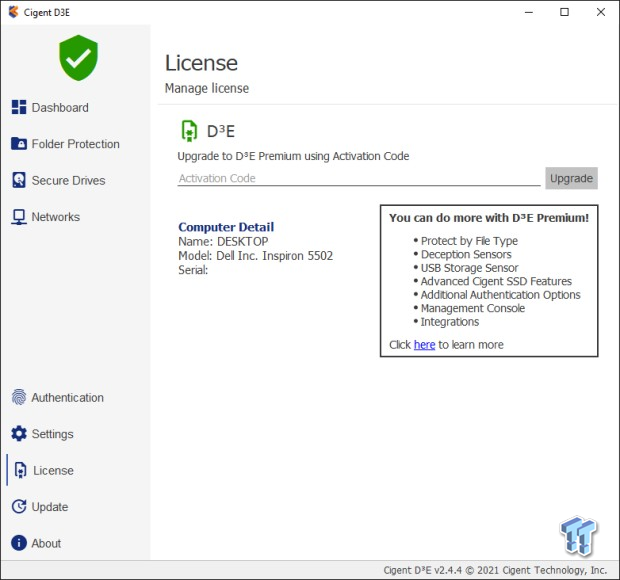Click the version text 'Cigent D³E v2.4.4' footer
Viewport: 620px width, 580px height.
[x=423, y=570]
